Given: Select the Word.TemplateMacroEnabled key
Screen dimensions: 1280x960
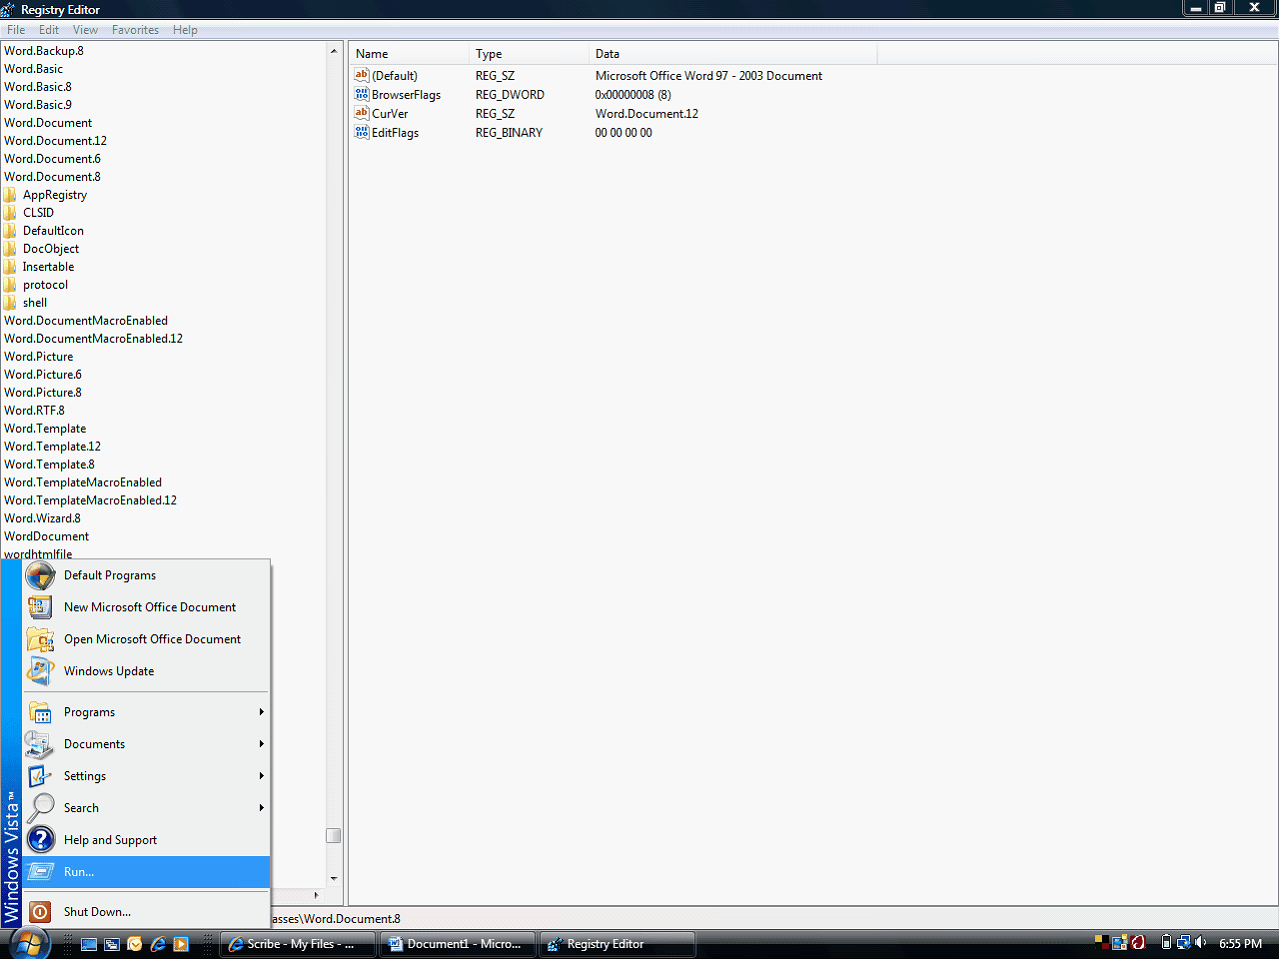Looking at the screenshot, I should 83,483.
